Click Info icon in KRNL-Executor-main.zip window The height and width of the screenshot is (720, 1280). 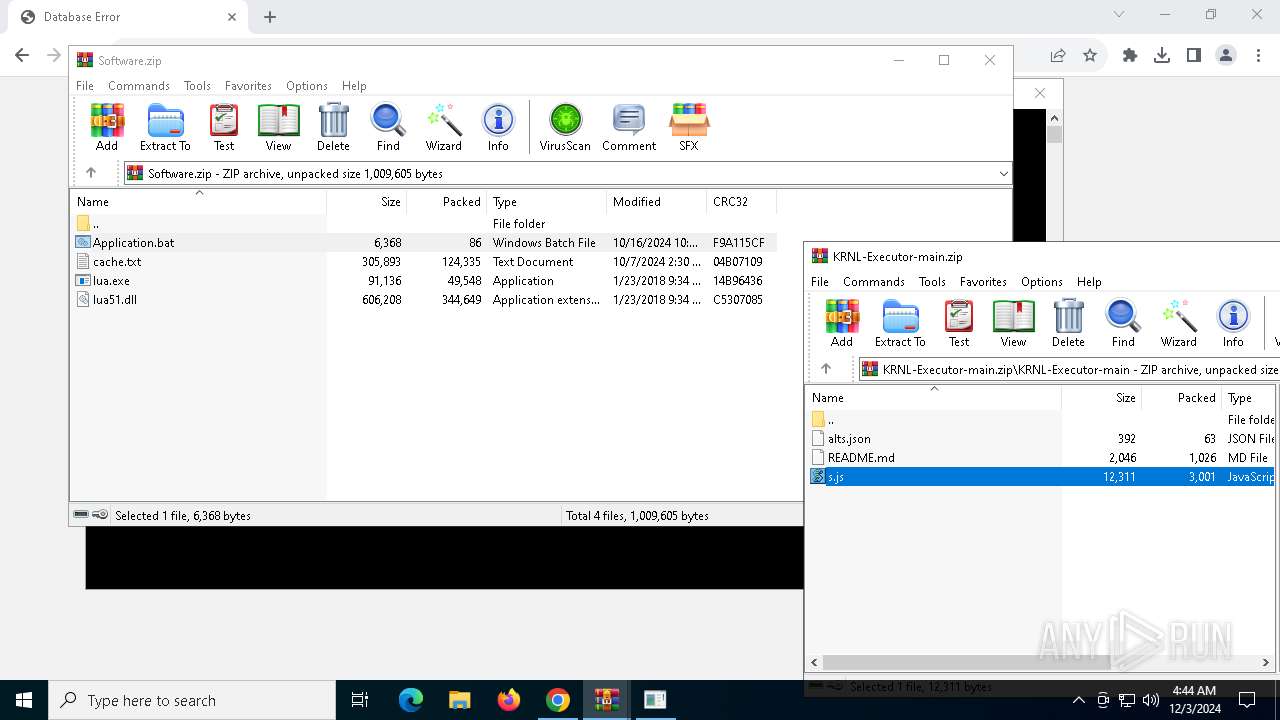[x=1233, y=323]
